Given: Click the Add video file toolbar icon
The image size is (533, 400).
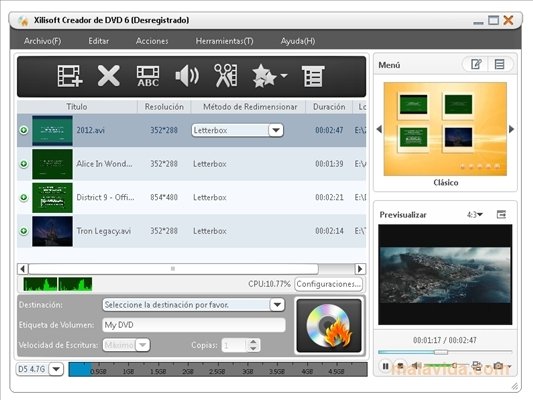Looking at the screenshot, I should pos(70,76).
